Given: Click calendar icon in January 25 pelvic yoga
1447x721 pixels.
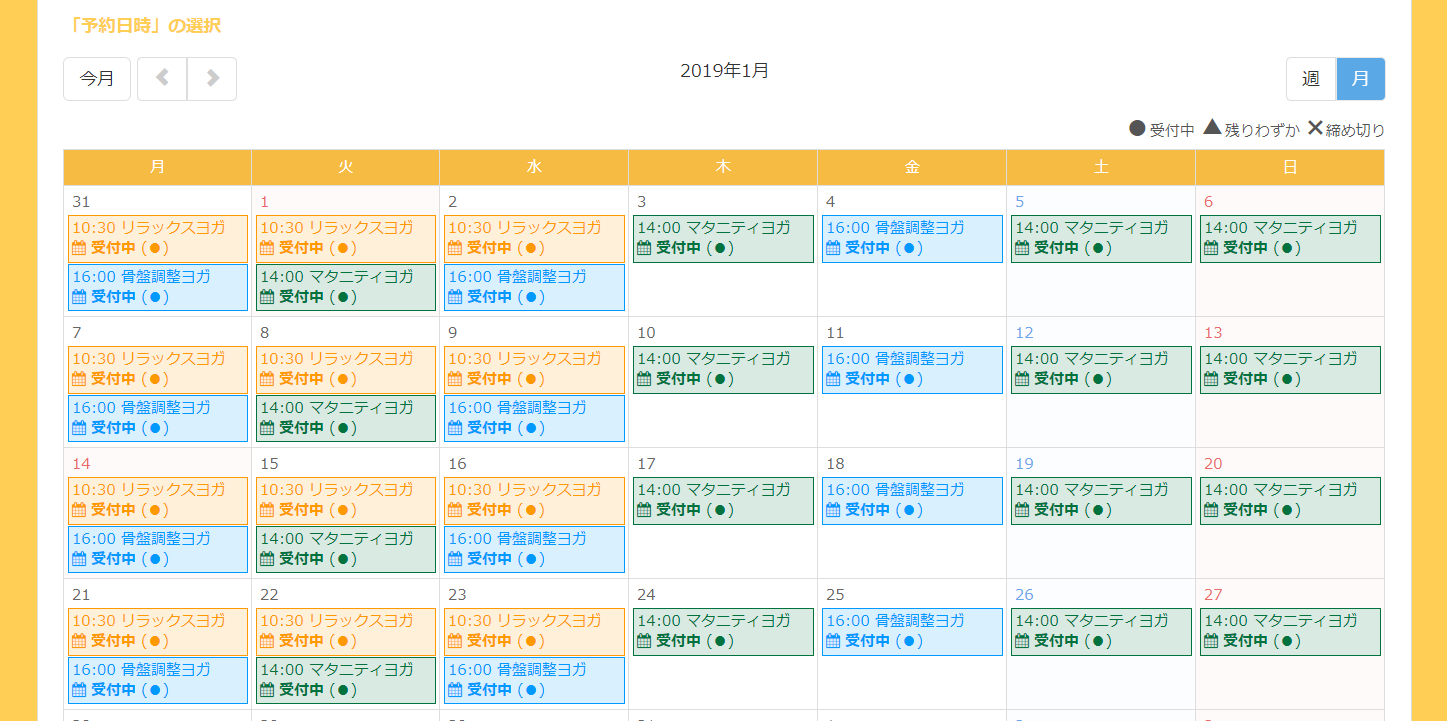Looking at the screenshot, I should point(833,641).
